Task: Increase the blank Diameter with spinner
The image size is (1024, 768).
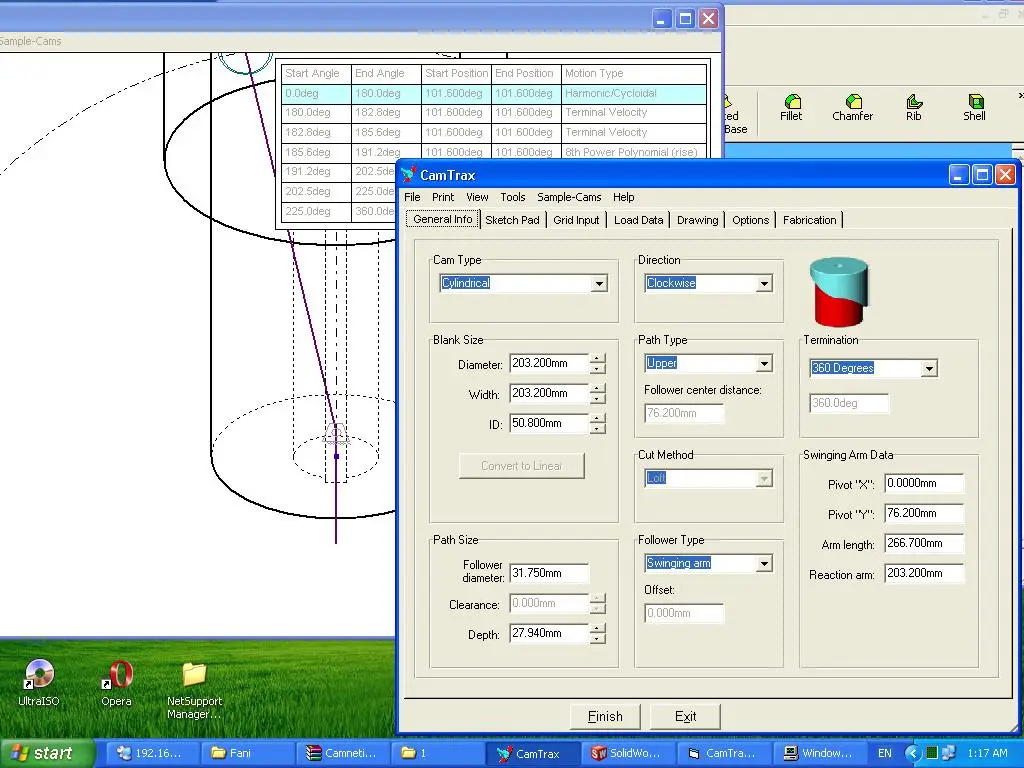Action: pyautogui.click(x=597, y=360)
